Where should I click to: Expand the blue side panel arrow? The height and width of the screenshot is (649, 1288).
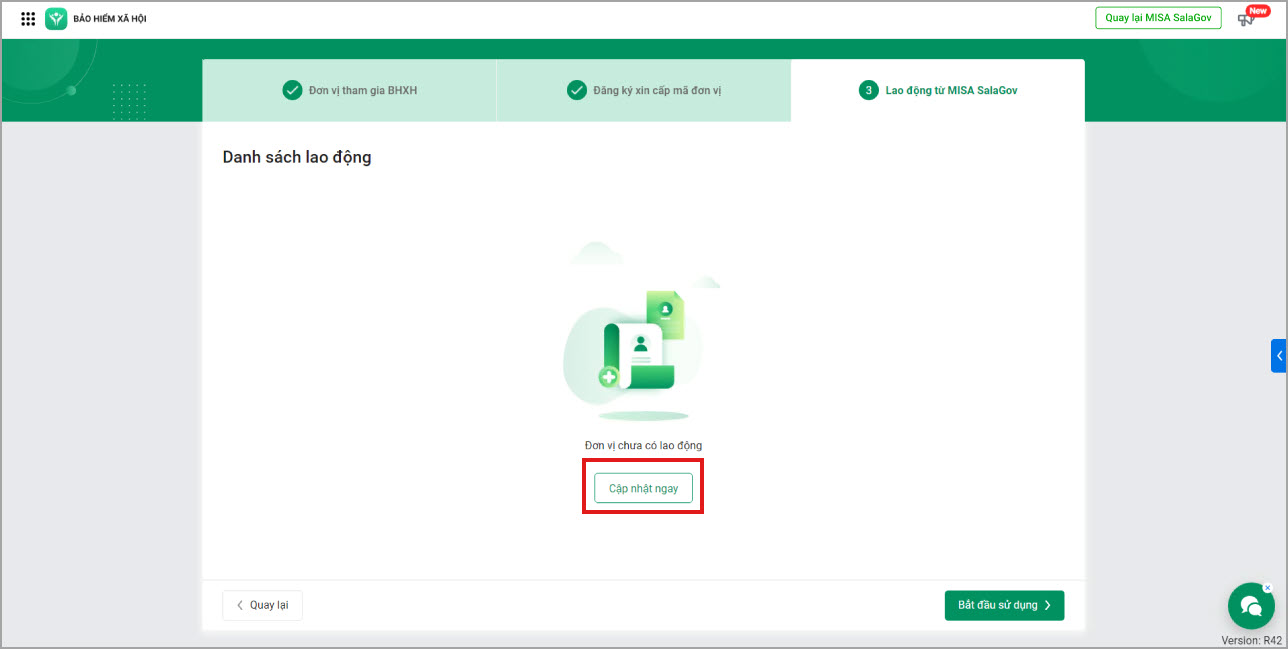1278,356
